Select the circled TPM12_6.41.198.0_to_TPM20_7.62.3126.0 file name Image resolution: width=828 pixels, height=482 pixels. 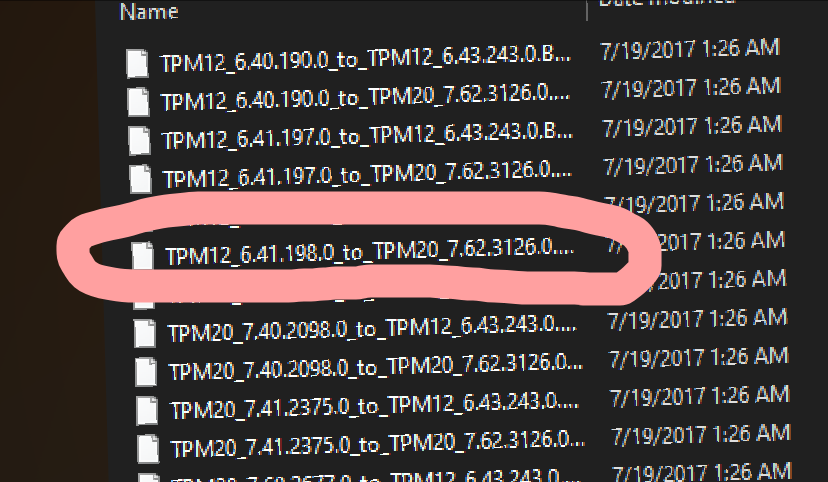click(370, 253)
